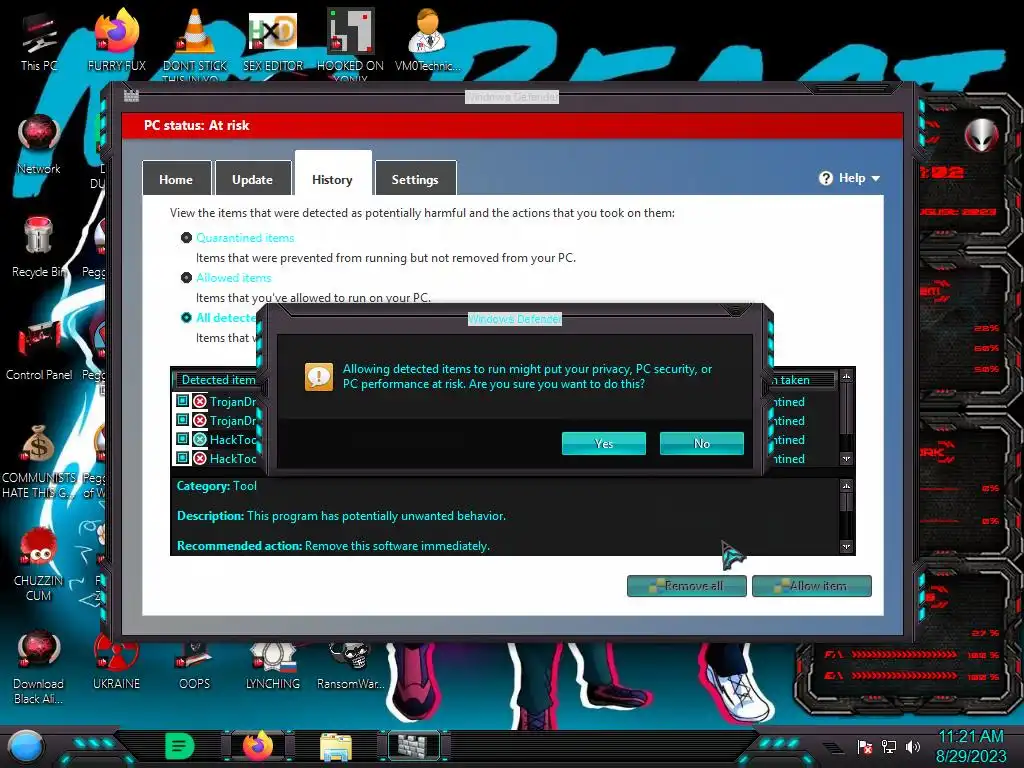This screenshot has width=1024, height=768.
Task: Open File Explorer from the taskbar
Action: 336,747
